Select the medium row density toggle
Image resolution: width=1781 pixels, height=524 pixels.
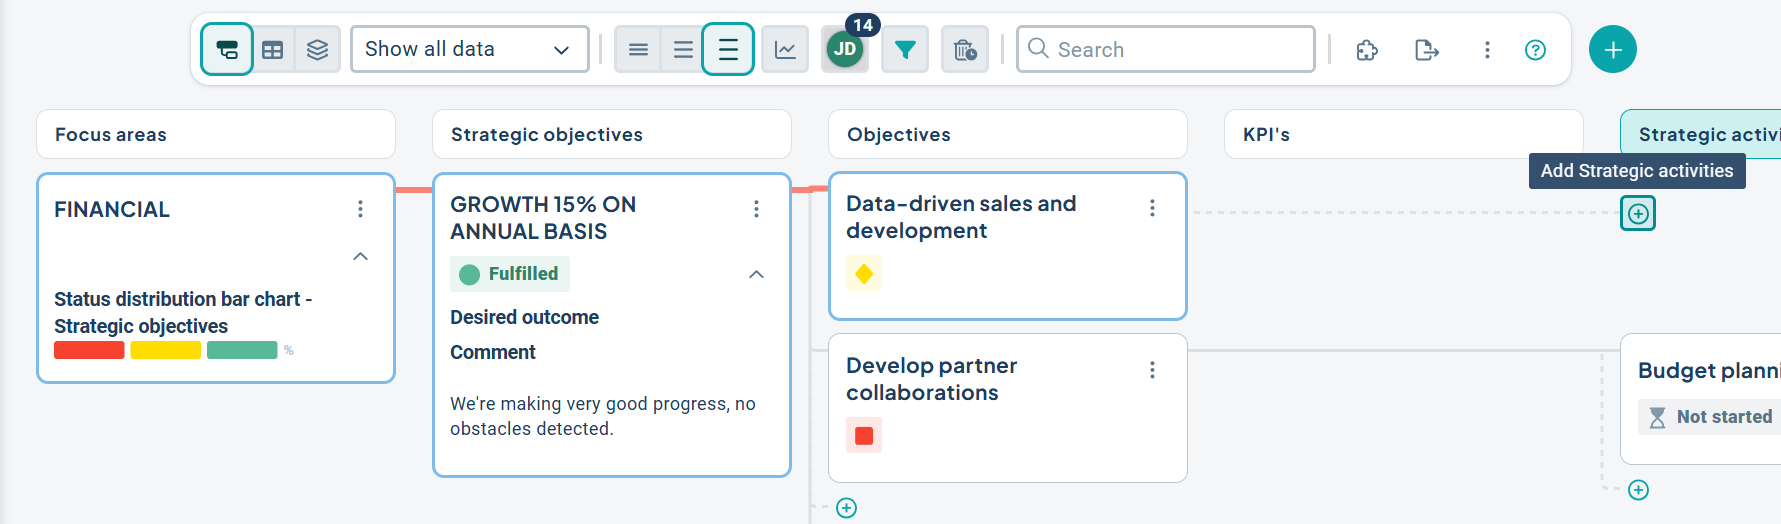[x=683, y=50]
